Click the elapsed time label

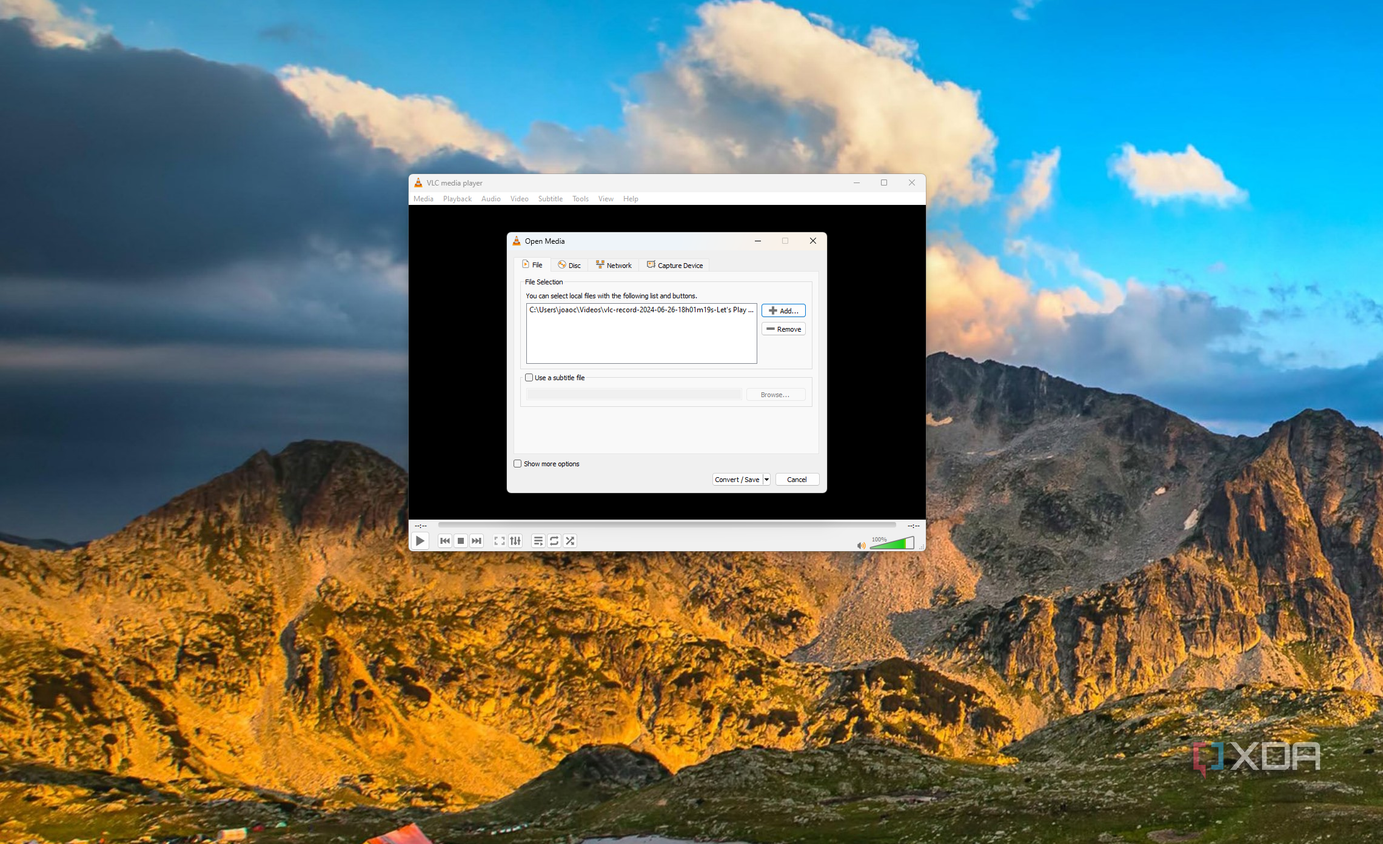[x=421, y=526]
